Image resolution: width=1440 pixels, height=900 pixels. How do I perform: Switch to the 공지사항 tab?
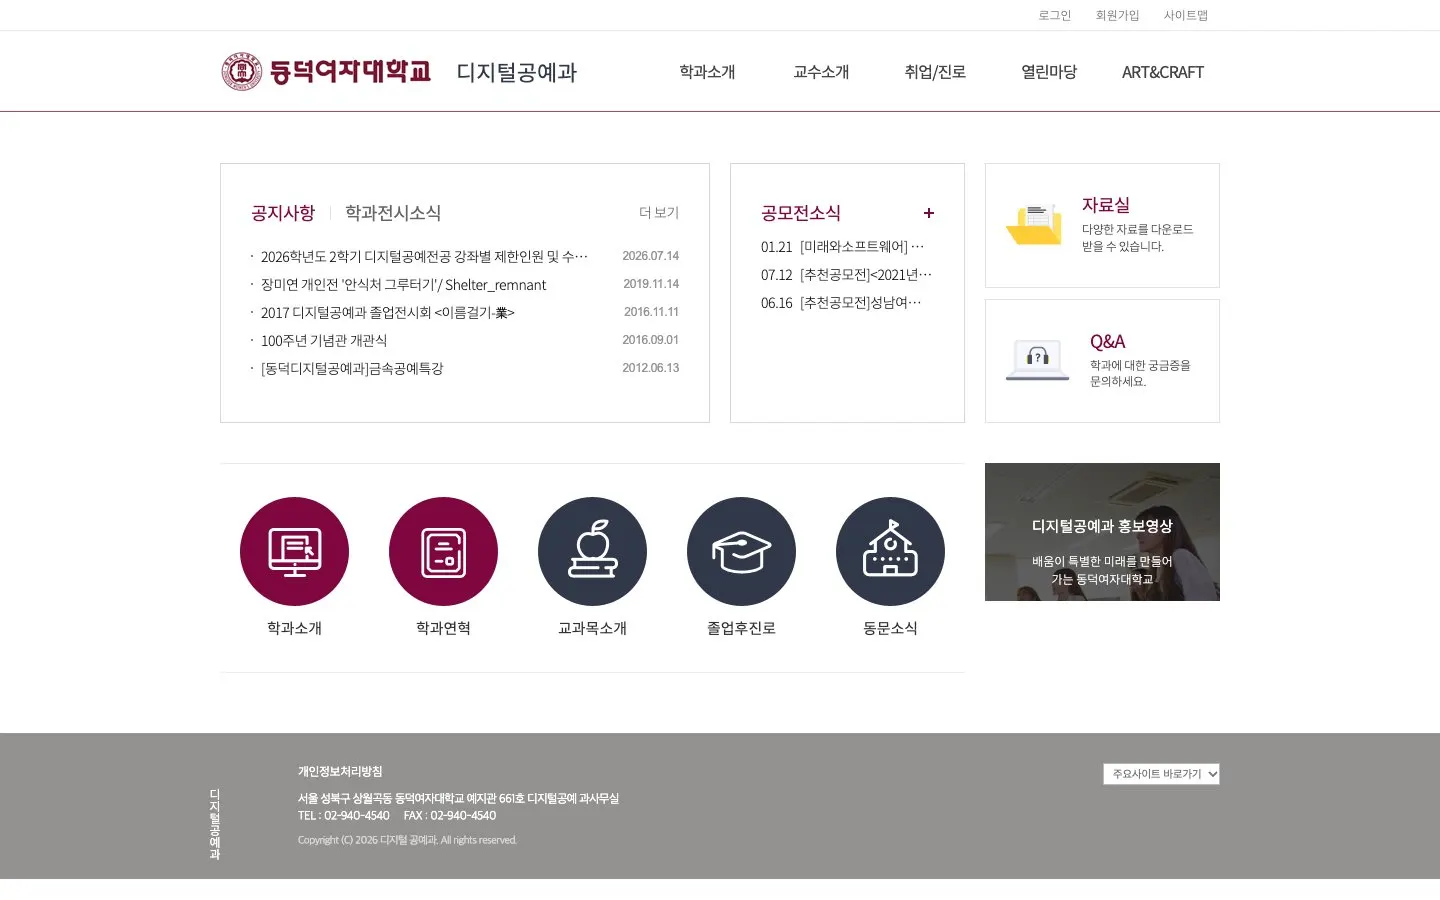[283, 213]
